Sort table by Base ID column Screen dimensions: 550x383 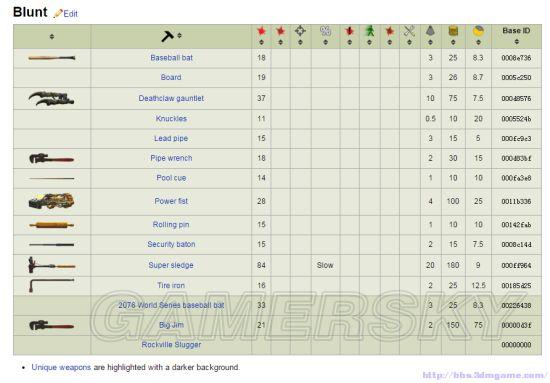[516, 42]
